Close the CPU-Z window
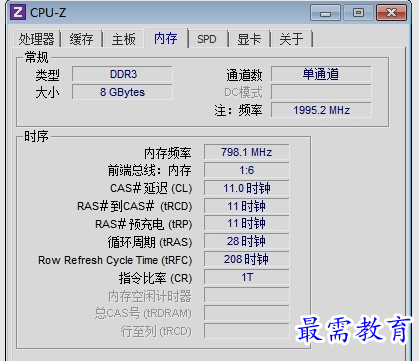Image resolution: width=419 pixels, height=361 pixels. click(392, 13)
